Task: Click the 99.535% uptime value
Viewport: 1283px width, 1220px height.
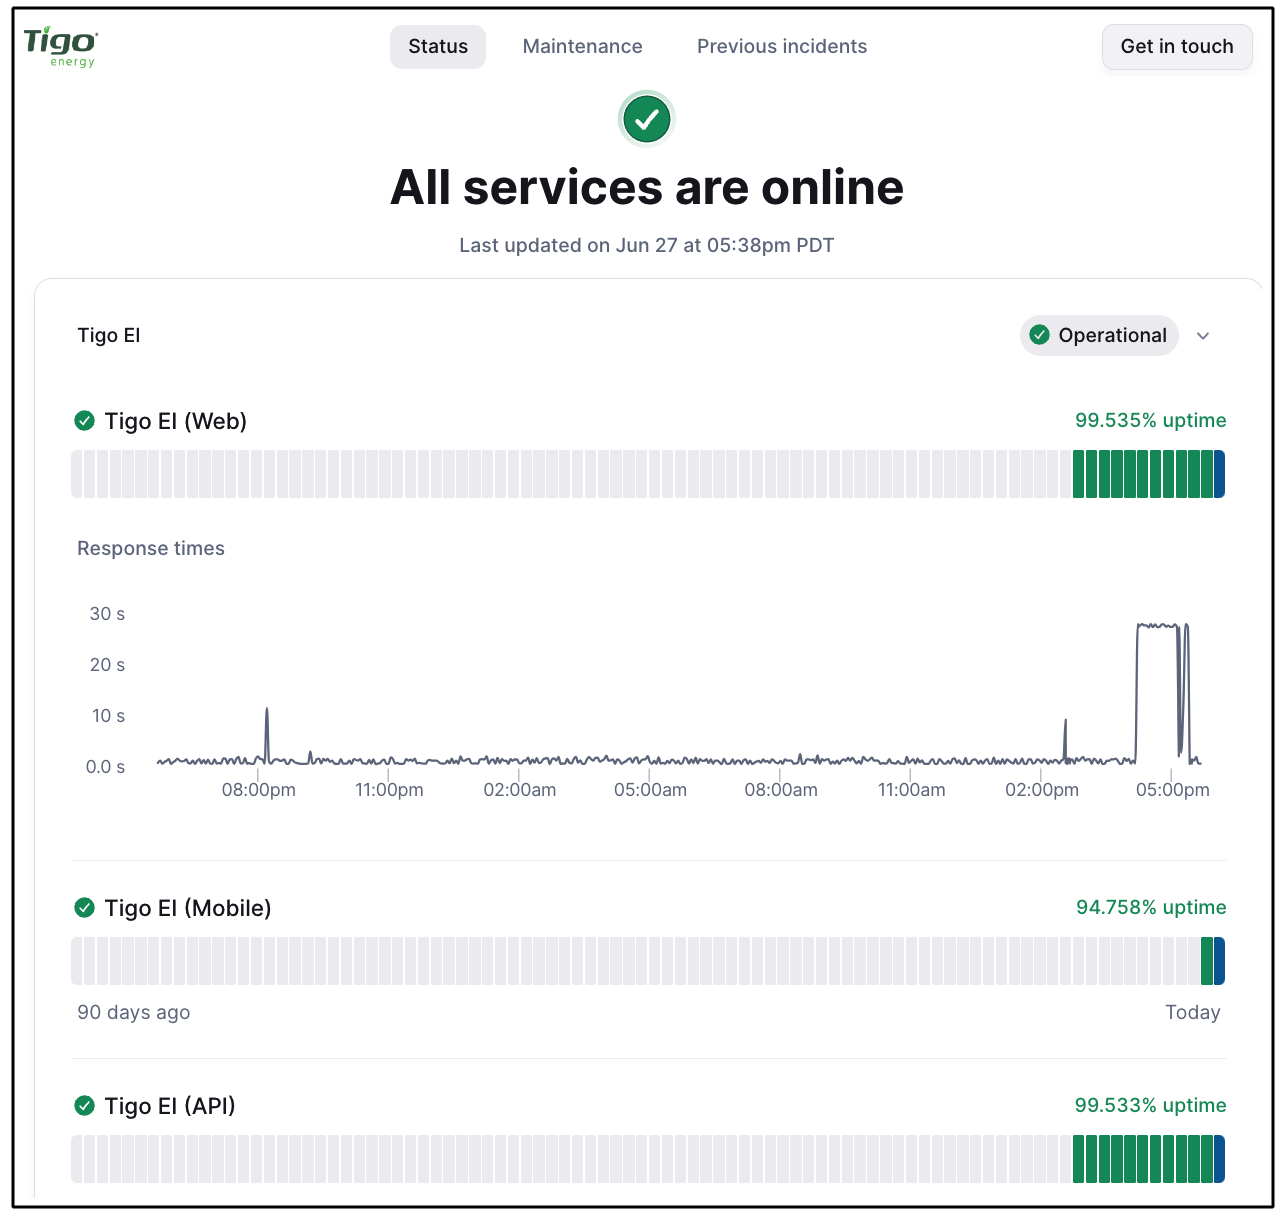Action: tap(1151, 420)
